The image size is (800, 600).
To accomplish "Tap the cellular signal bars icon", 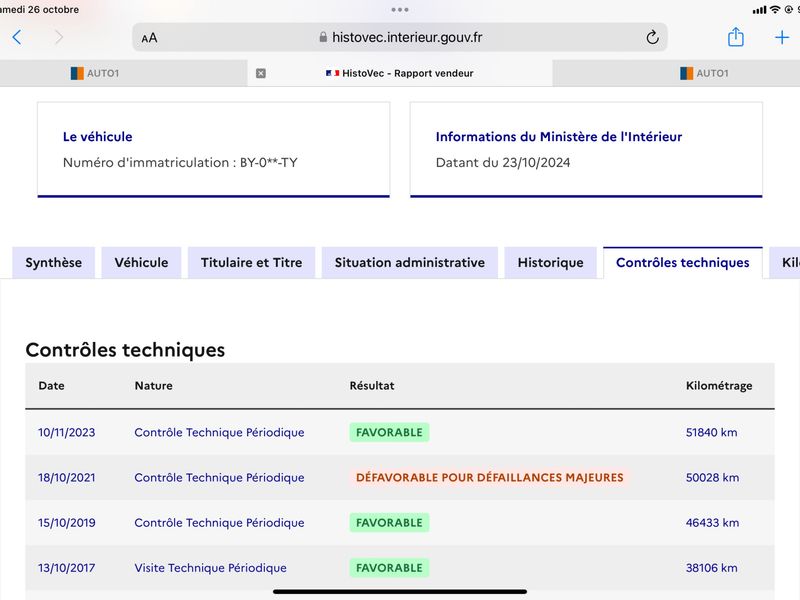I will tap(760, 10).
